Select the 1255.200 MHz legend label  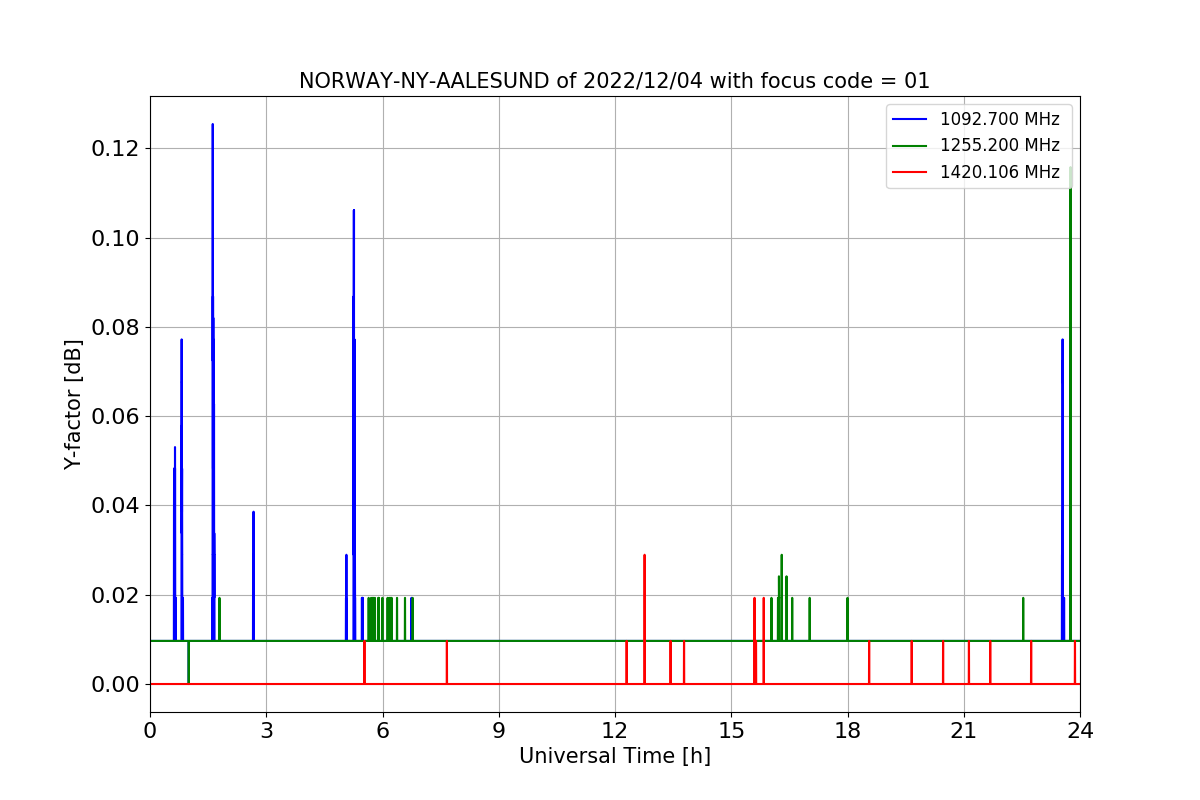pyautogui.click(x=999, y=145)
